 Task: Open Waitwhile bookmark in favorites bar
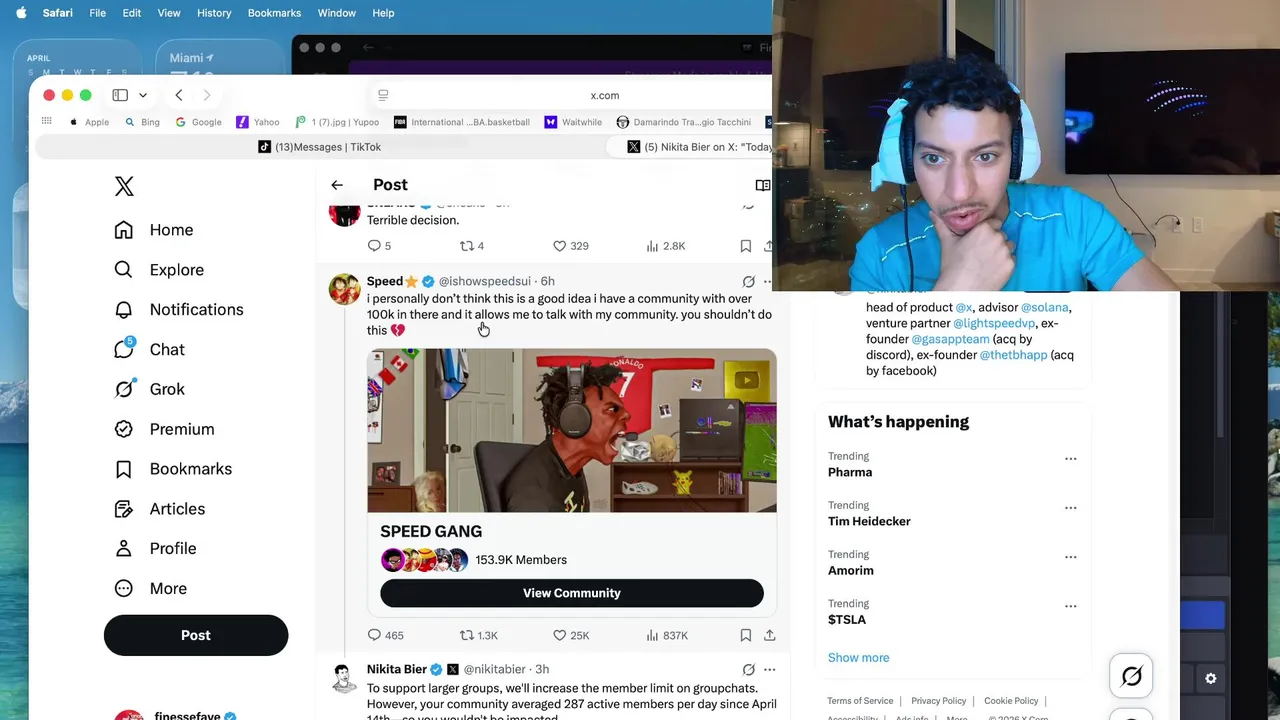coord(573,122)
